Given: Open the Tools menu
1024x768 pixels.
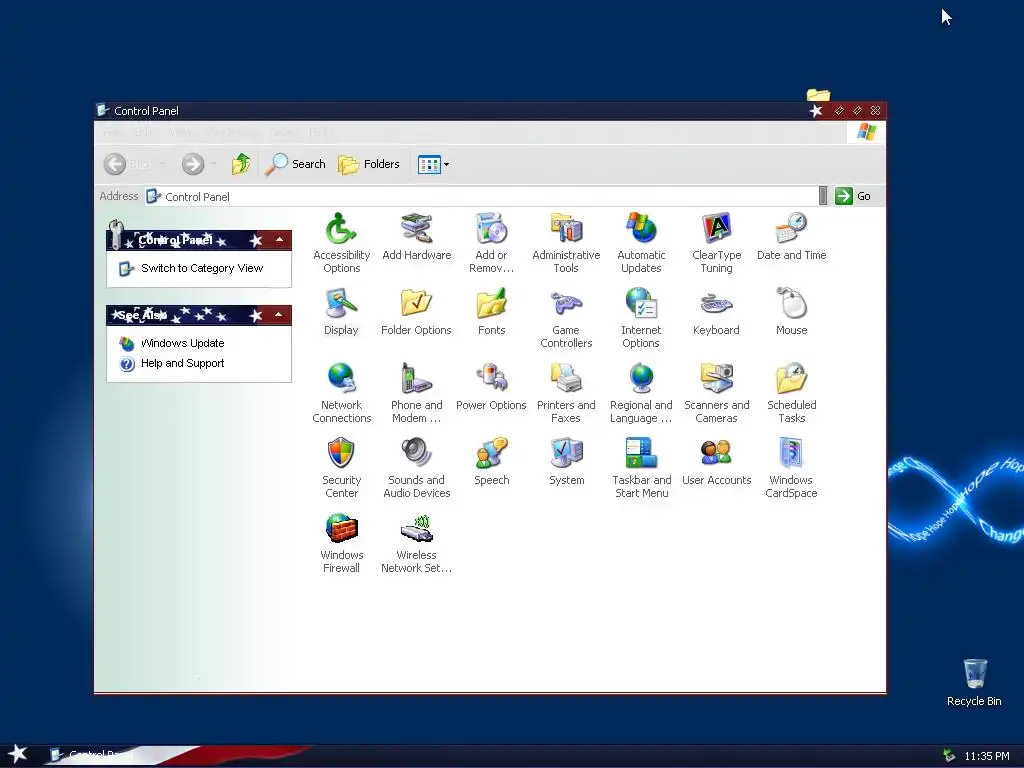Looking at the screenshot, I should click(x=282, y=133).
